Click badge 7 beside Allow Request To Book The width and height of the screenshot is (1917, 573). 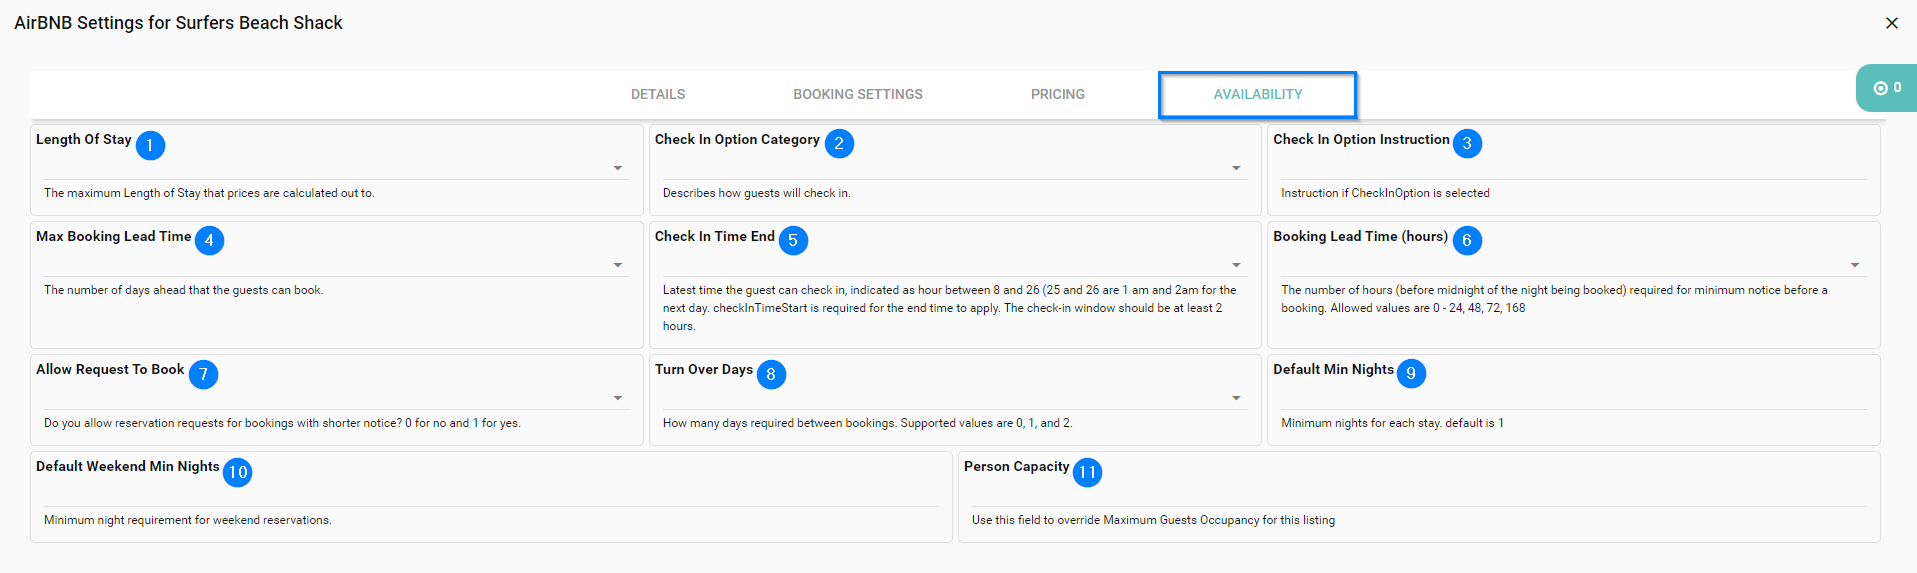click(x=203, y=374)
